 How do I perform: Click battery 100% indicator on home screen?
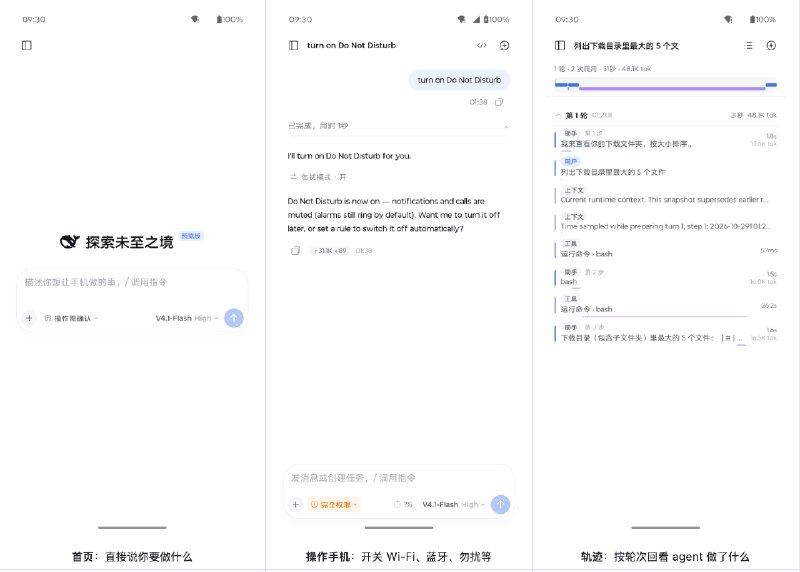click(230, 19)
